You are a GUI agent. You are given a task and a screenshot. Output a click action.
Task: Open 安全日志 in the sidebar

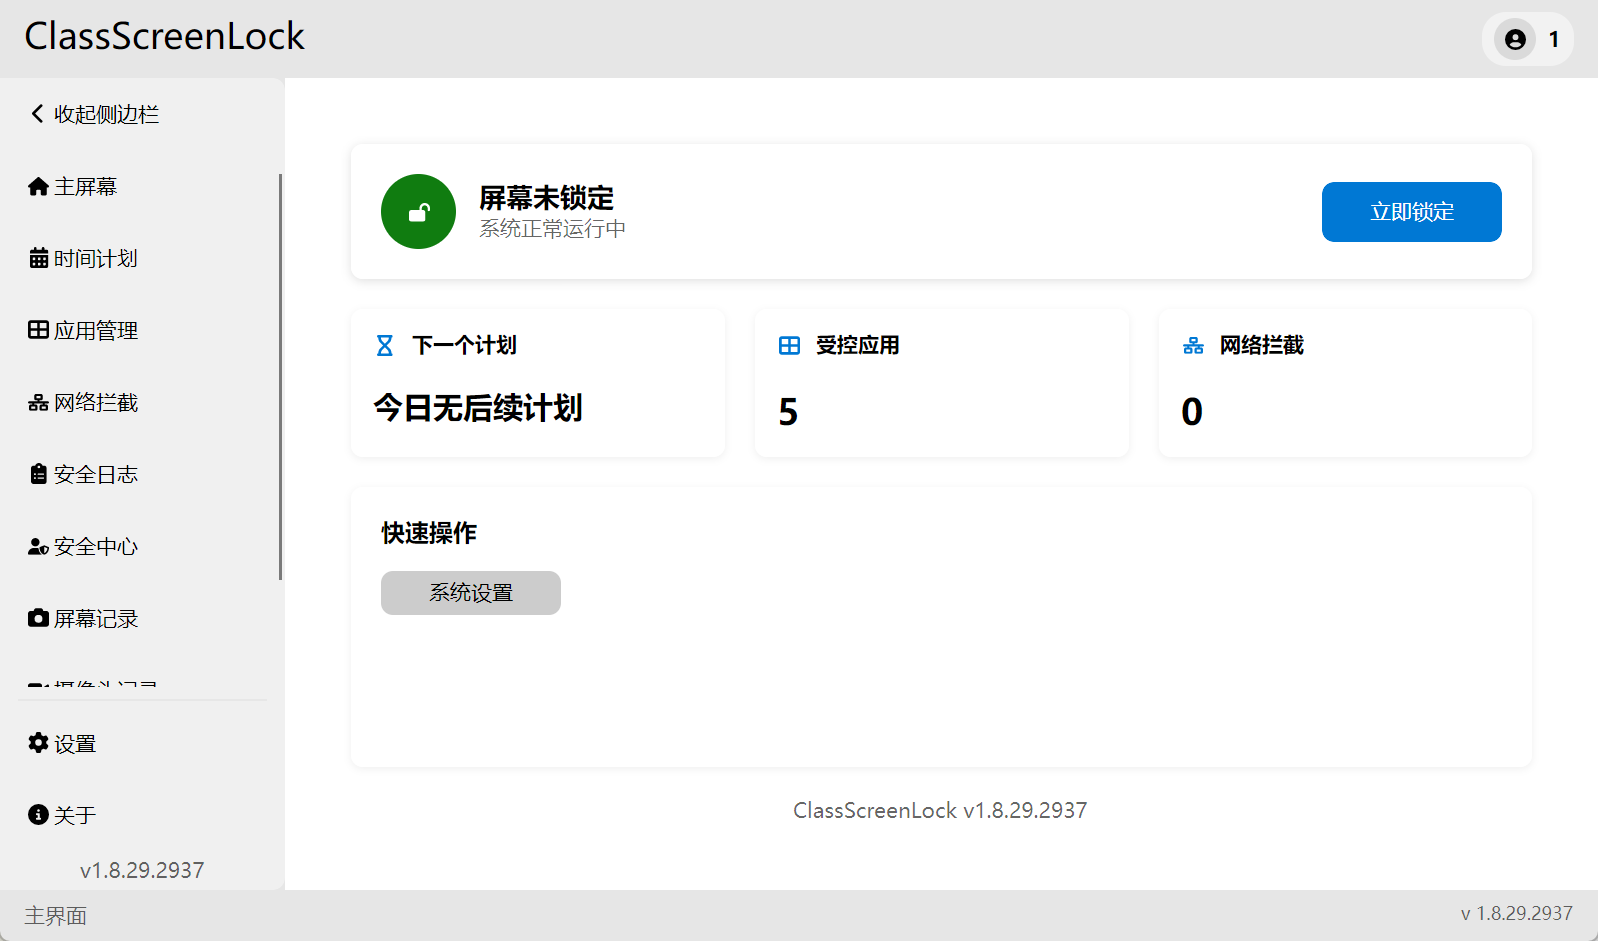pyautogui.click(x=96, y=474)
